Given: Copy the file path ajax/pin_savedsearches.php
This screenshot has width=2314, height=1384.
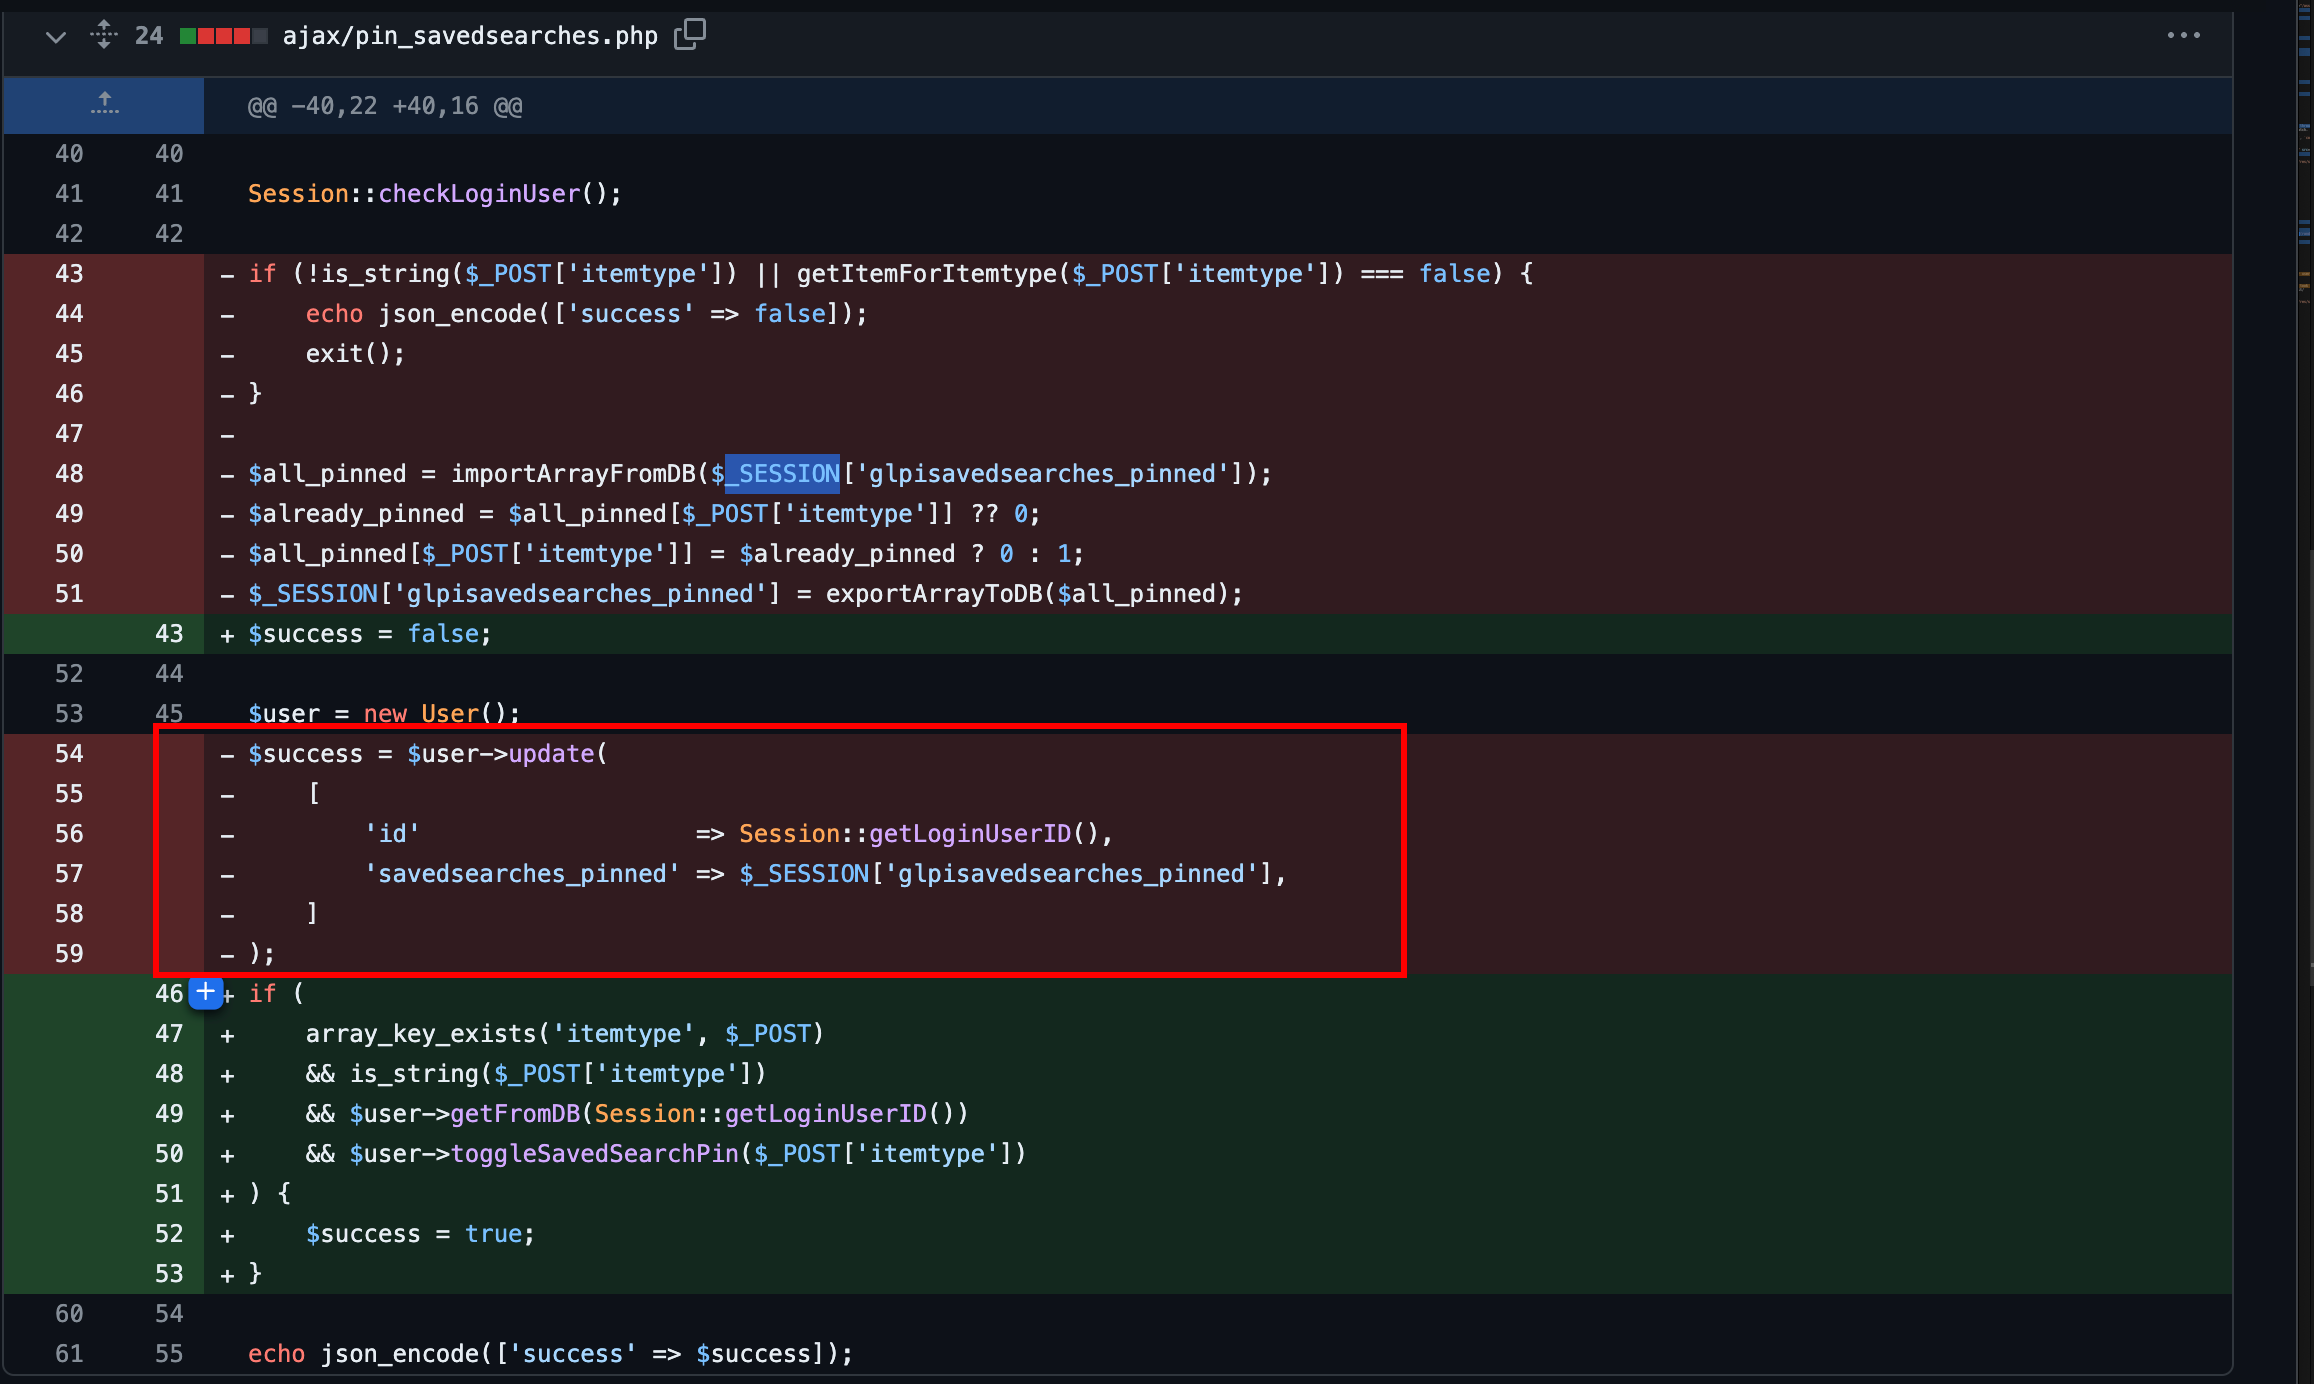Looking at the screenshot, I should point(690,35).
